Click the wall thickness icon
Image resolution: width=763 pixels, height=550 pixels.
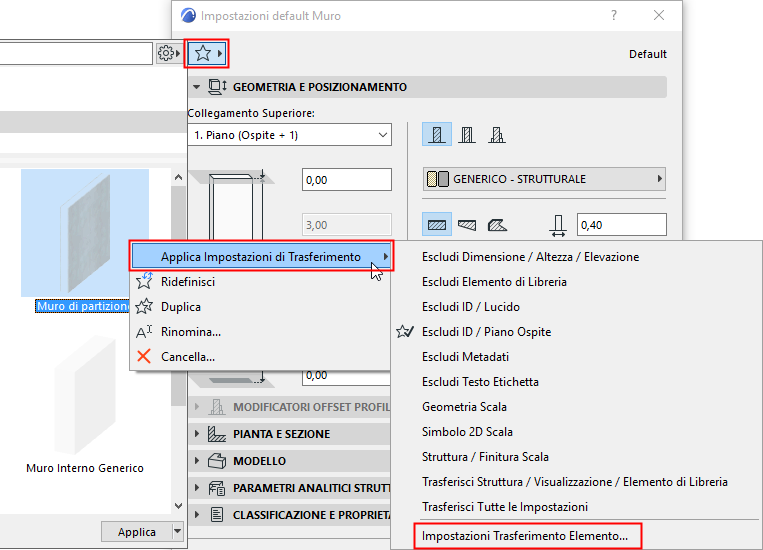click(558, 225)
